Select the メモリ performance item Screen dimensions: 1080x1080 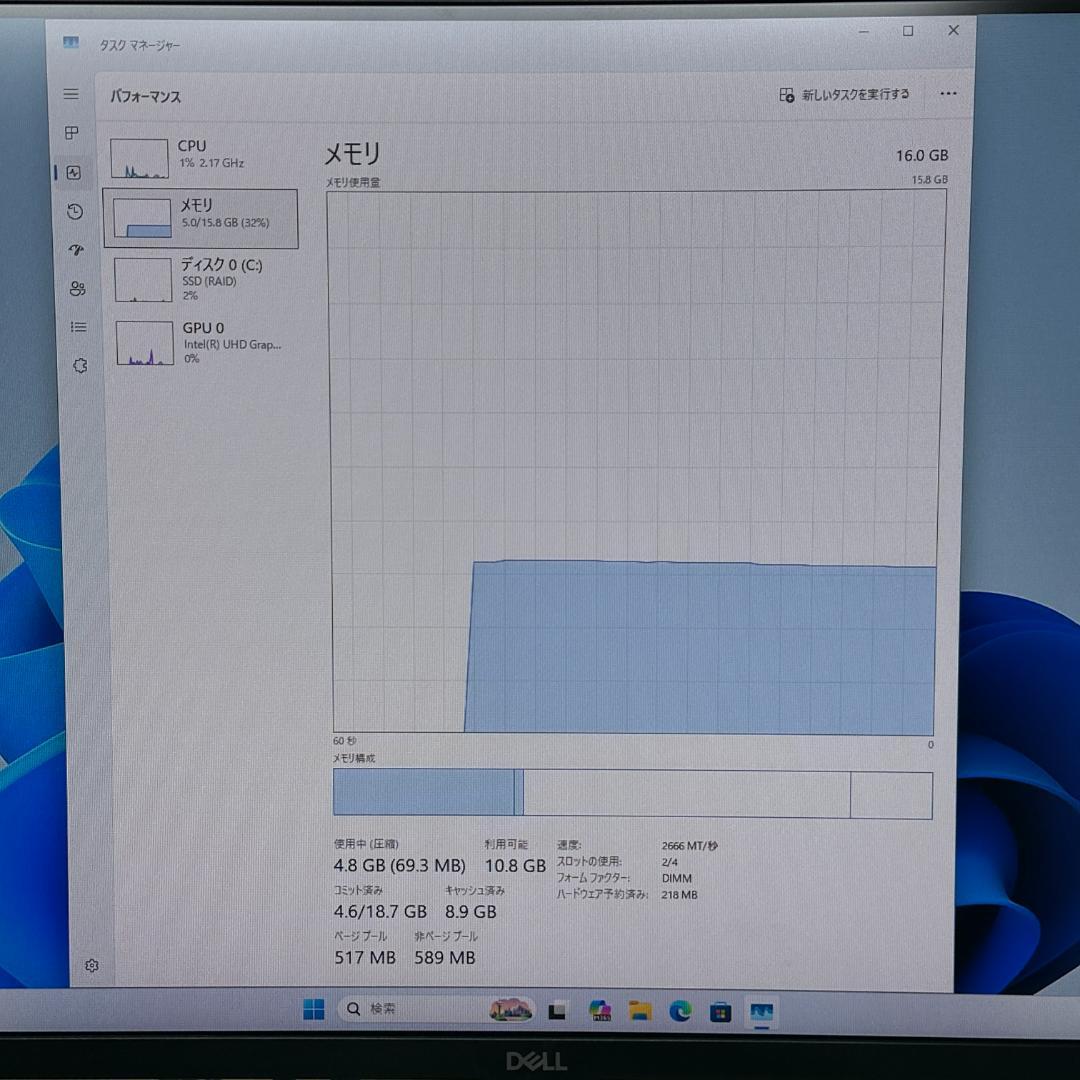[200, 218]
